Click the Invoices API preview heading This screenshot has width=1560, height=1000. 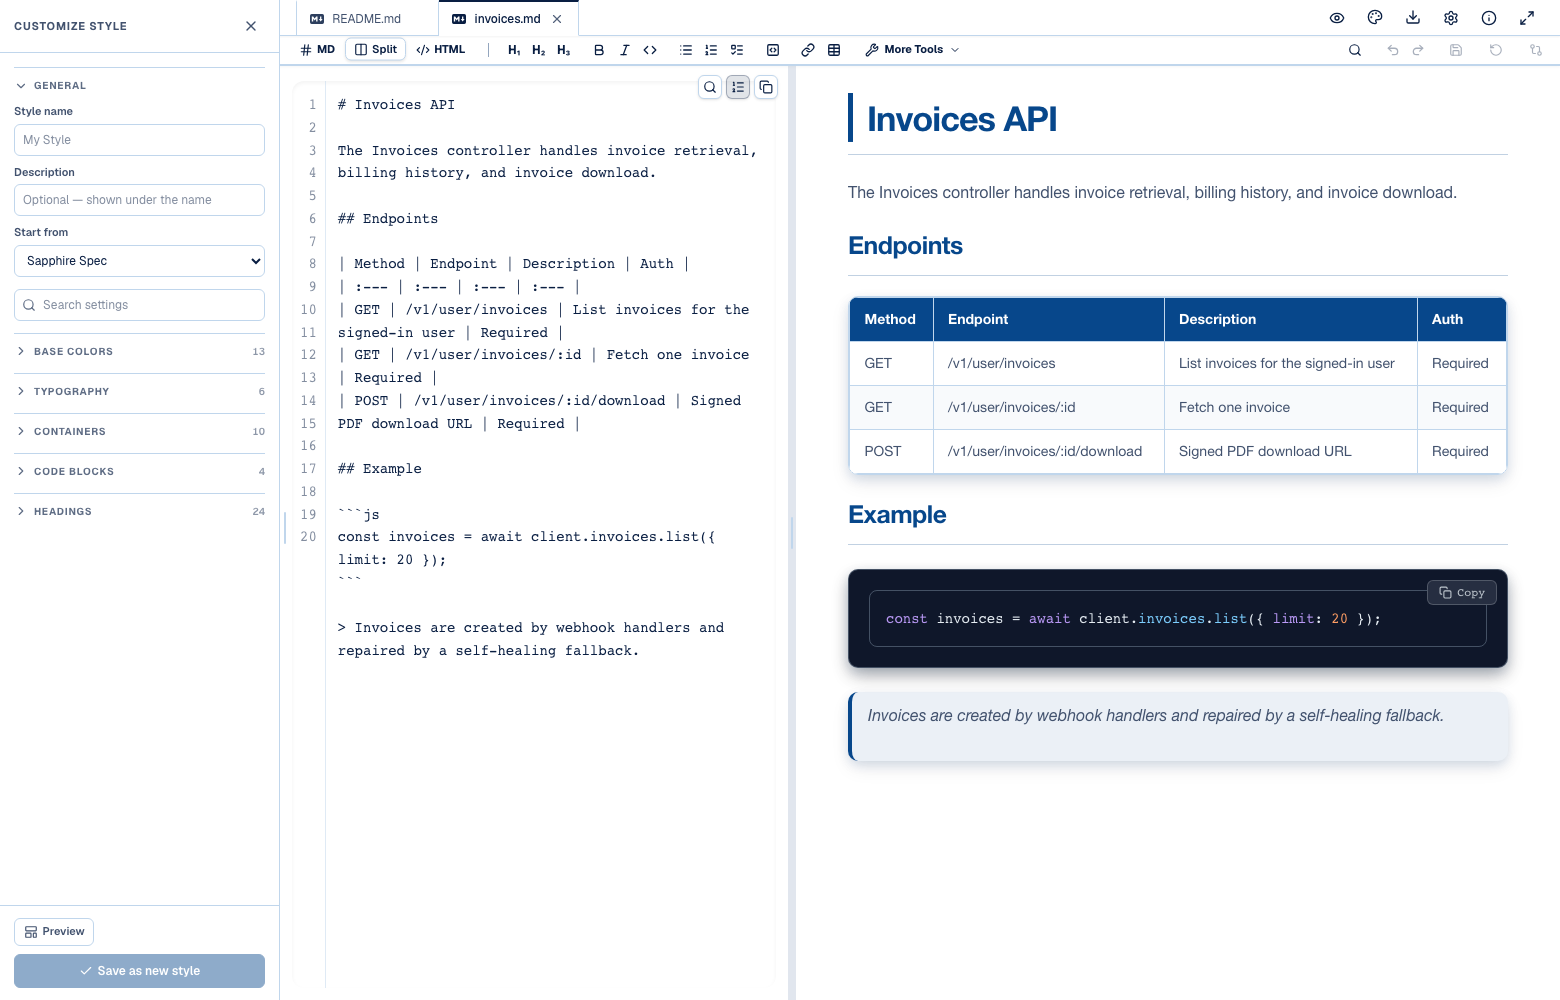pos(961,119)
